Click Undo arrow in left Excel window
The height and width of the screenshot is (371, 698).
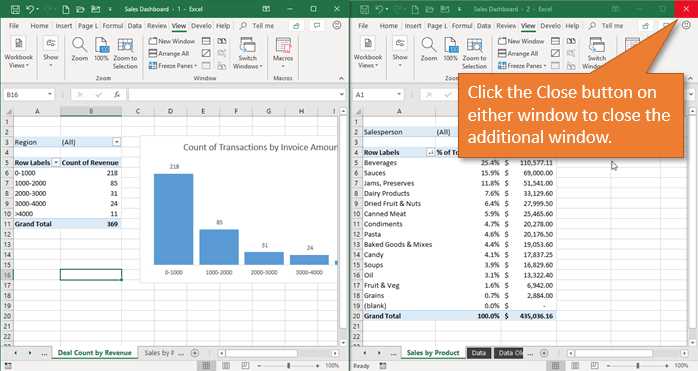(29, 9)
